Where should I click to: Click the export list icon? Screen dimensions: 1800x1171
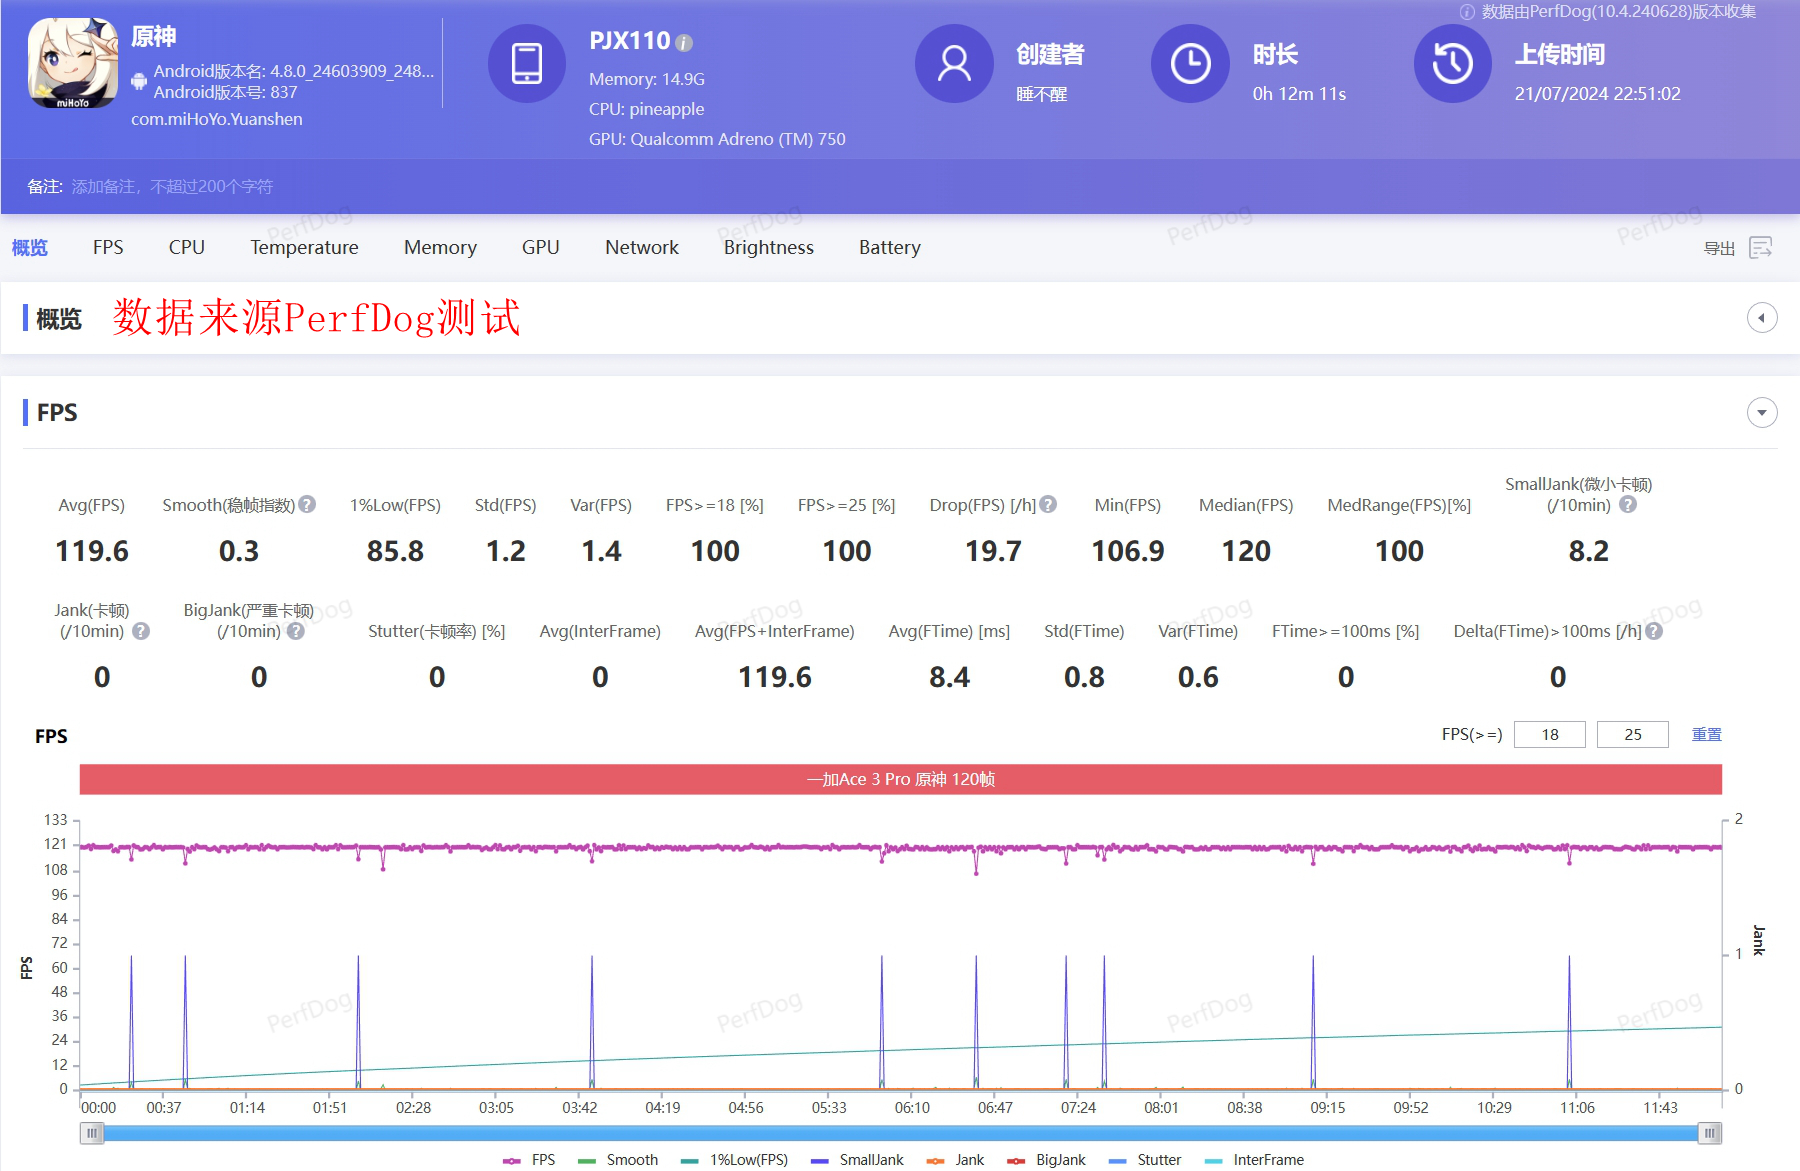[1761, 247]
